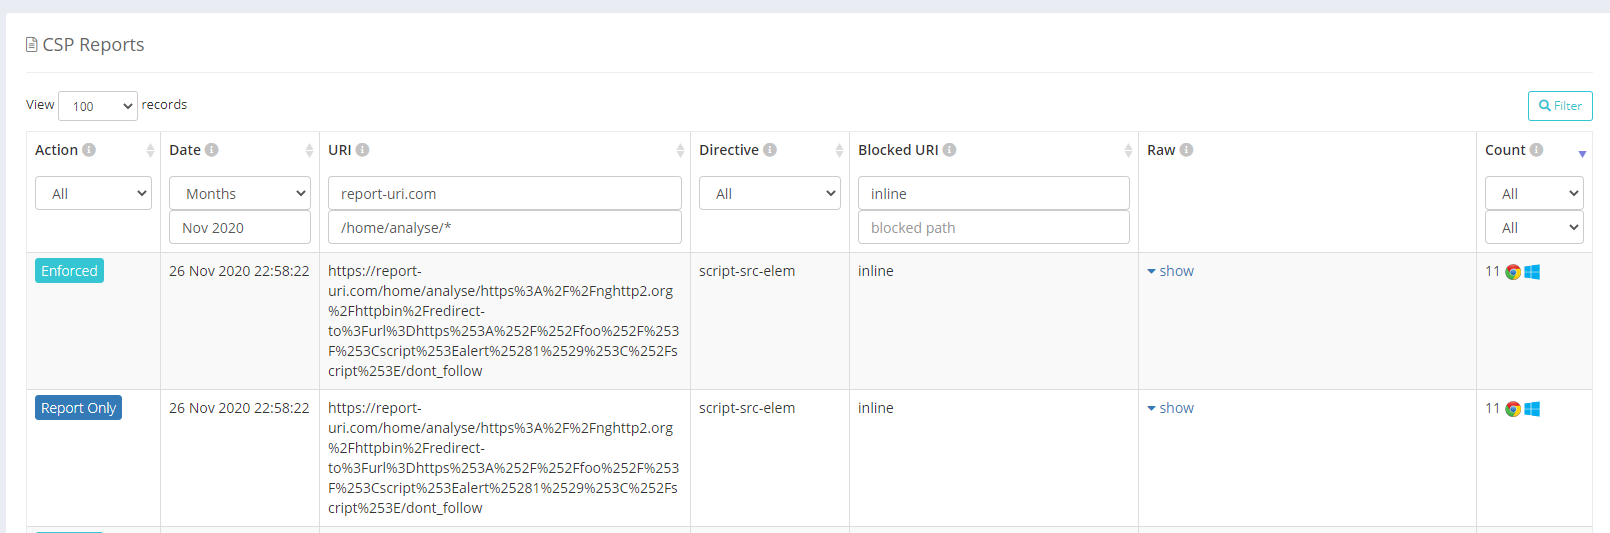Screen dimensions: 1610x533
Task: Show raw report for Report Only row
Action: click(1171, 408)
